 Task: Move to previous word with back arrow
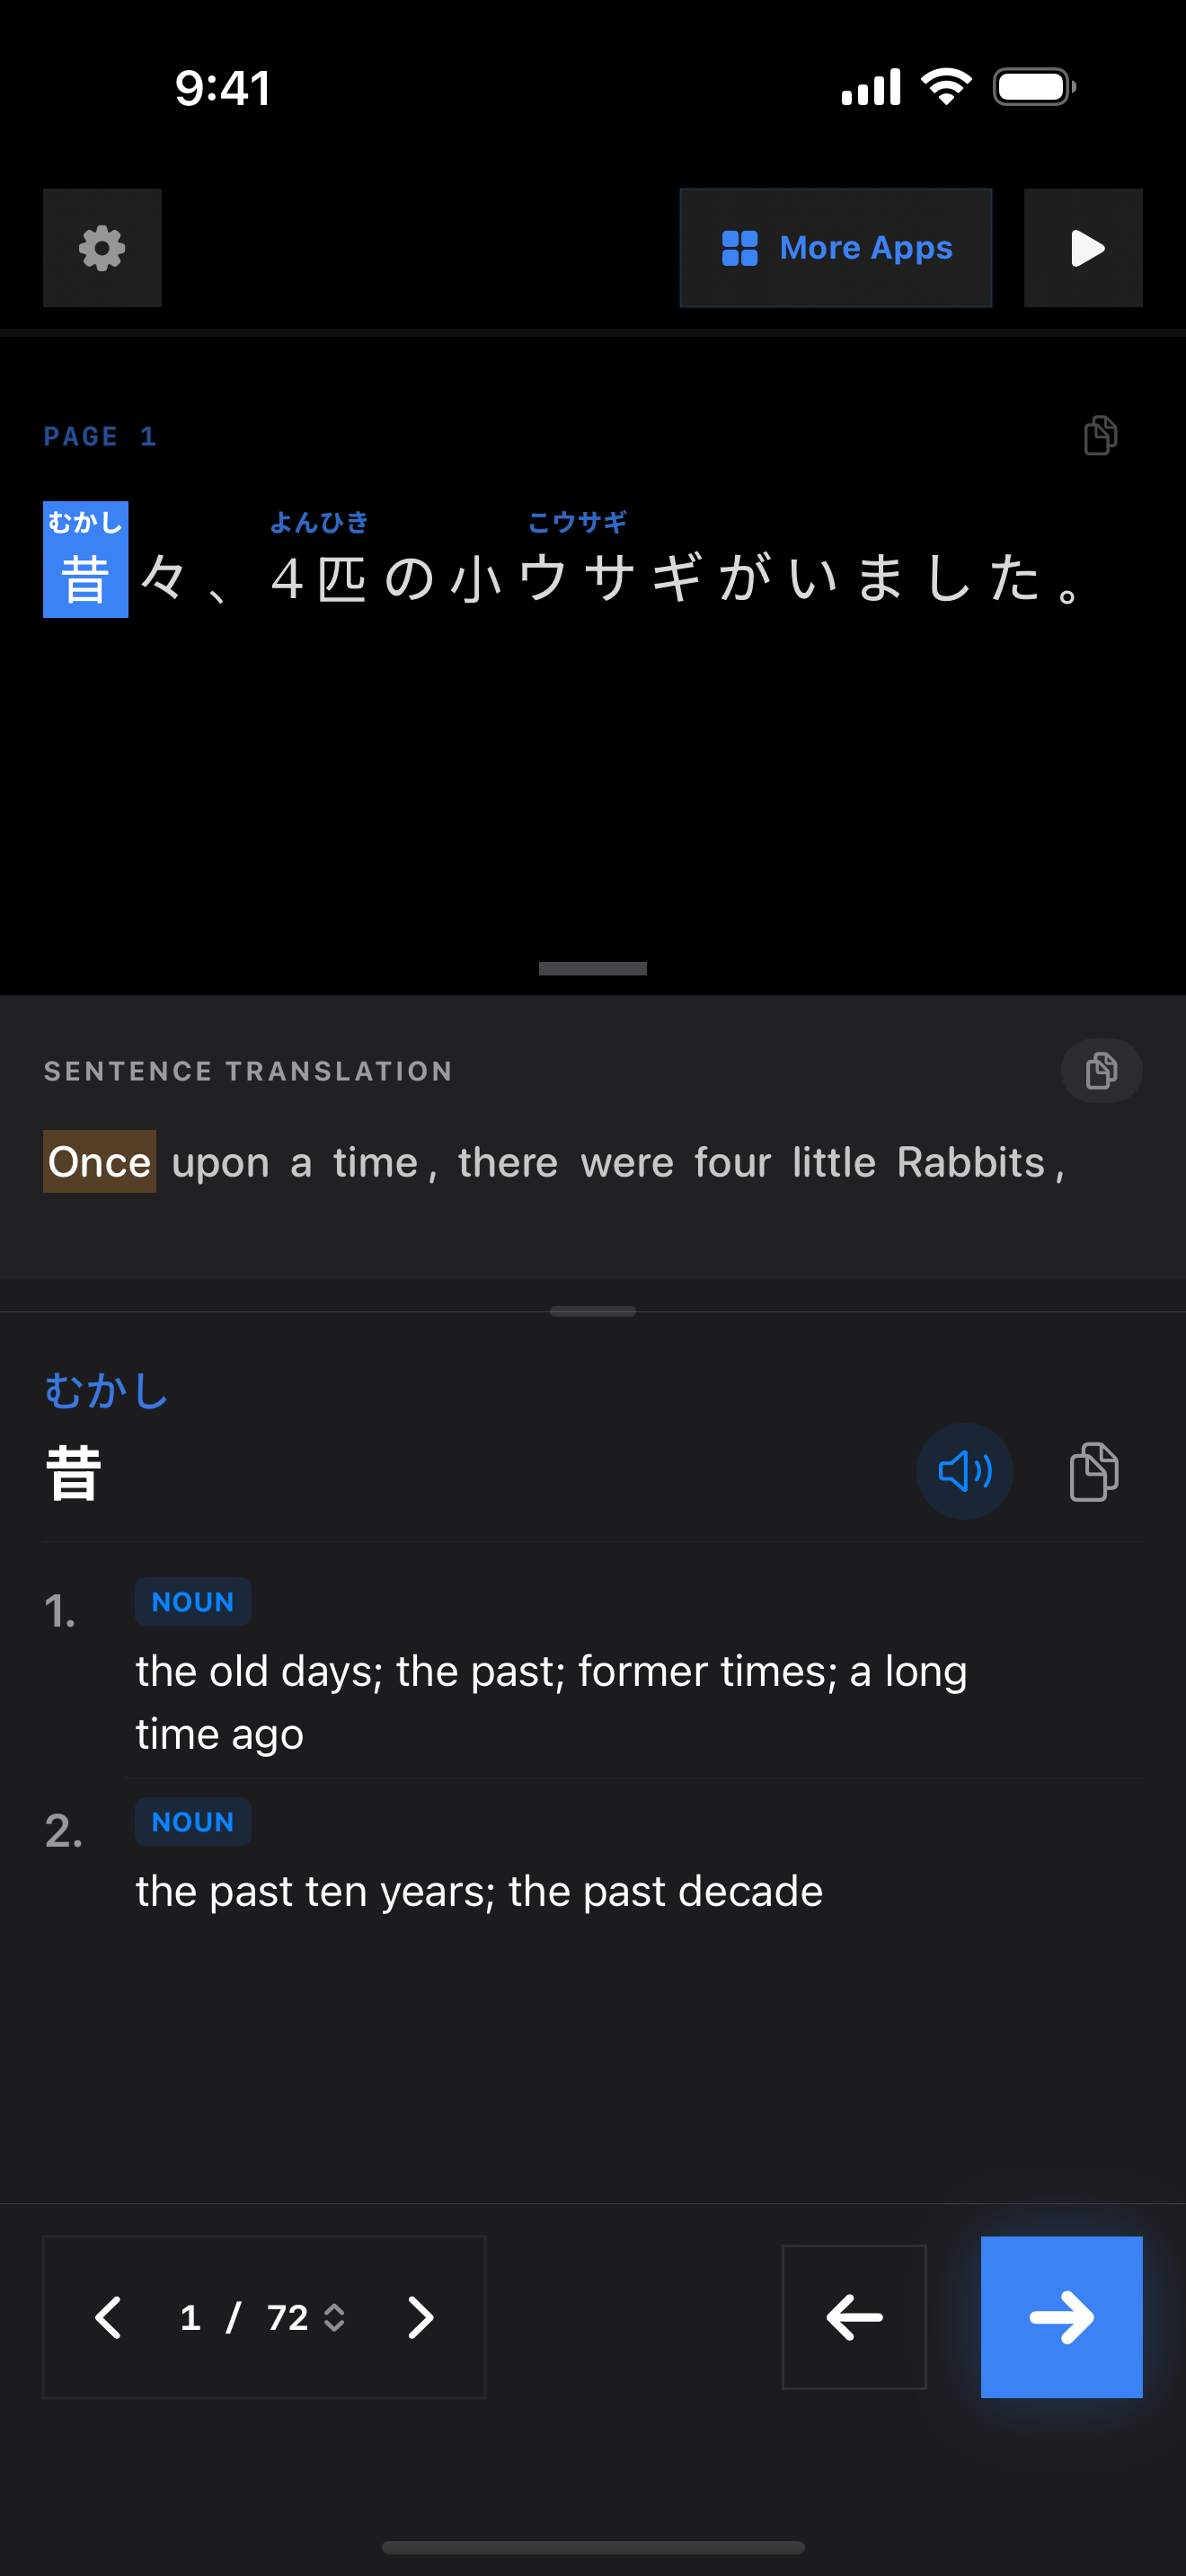tap(853, 2317)
